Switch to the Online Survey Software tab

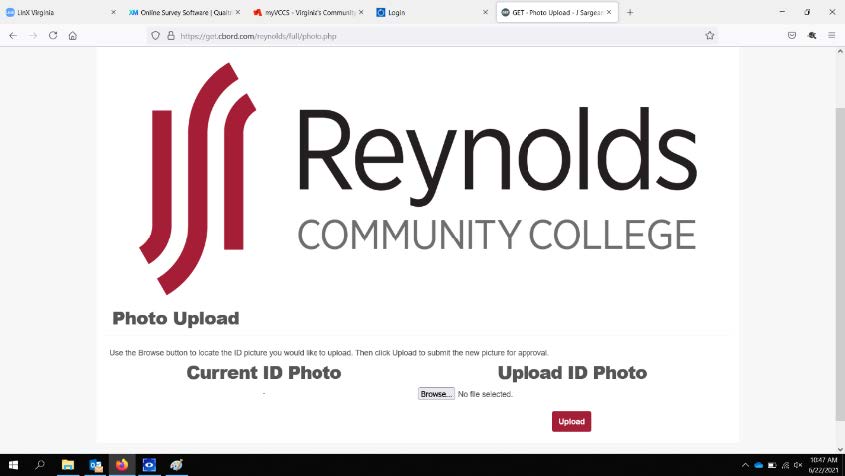click(184, 12)
